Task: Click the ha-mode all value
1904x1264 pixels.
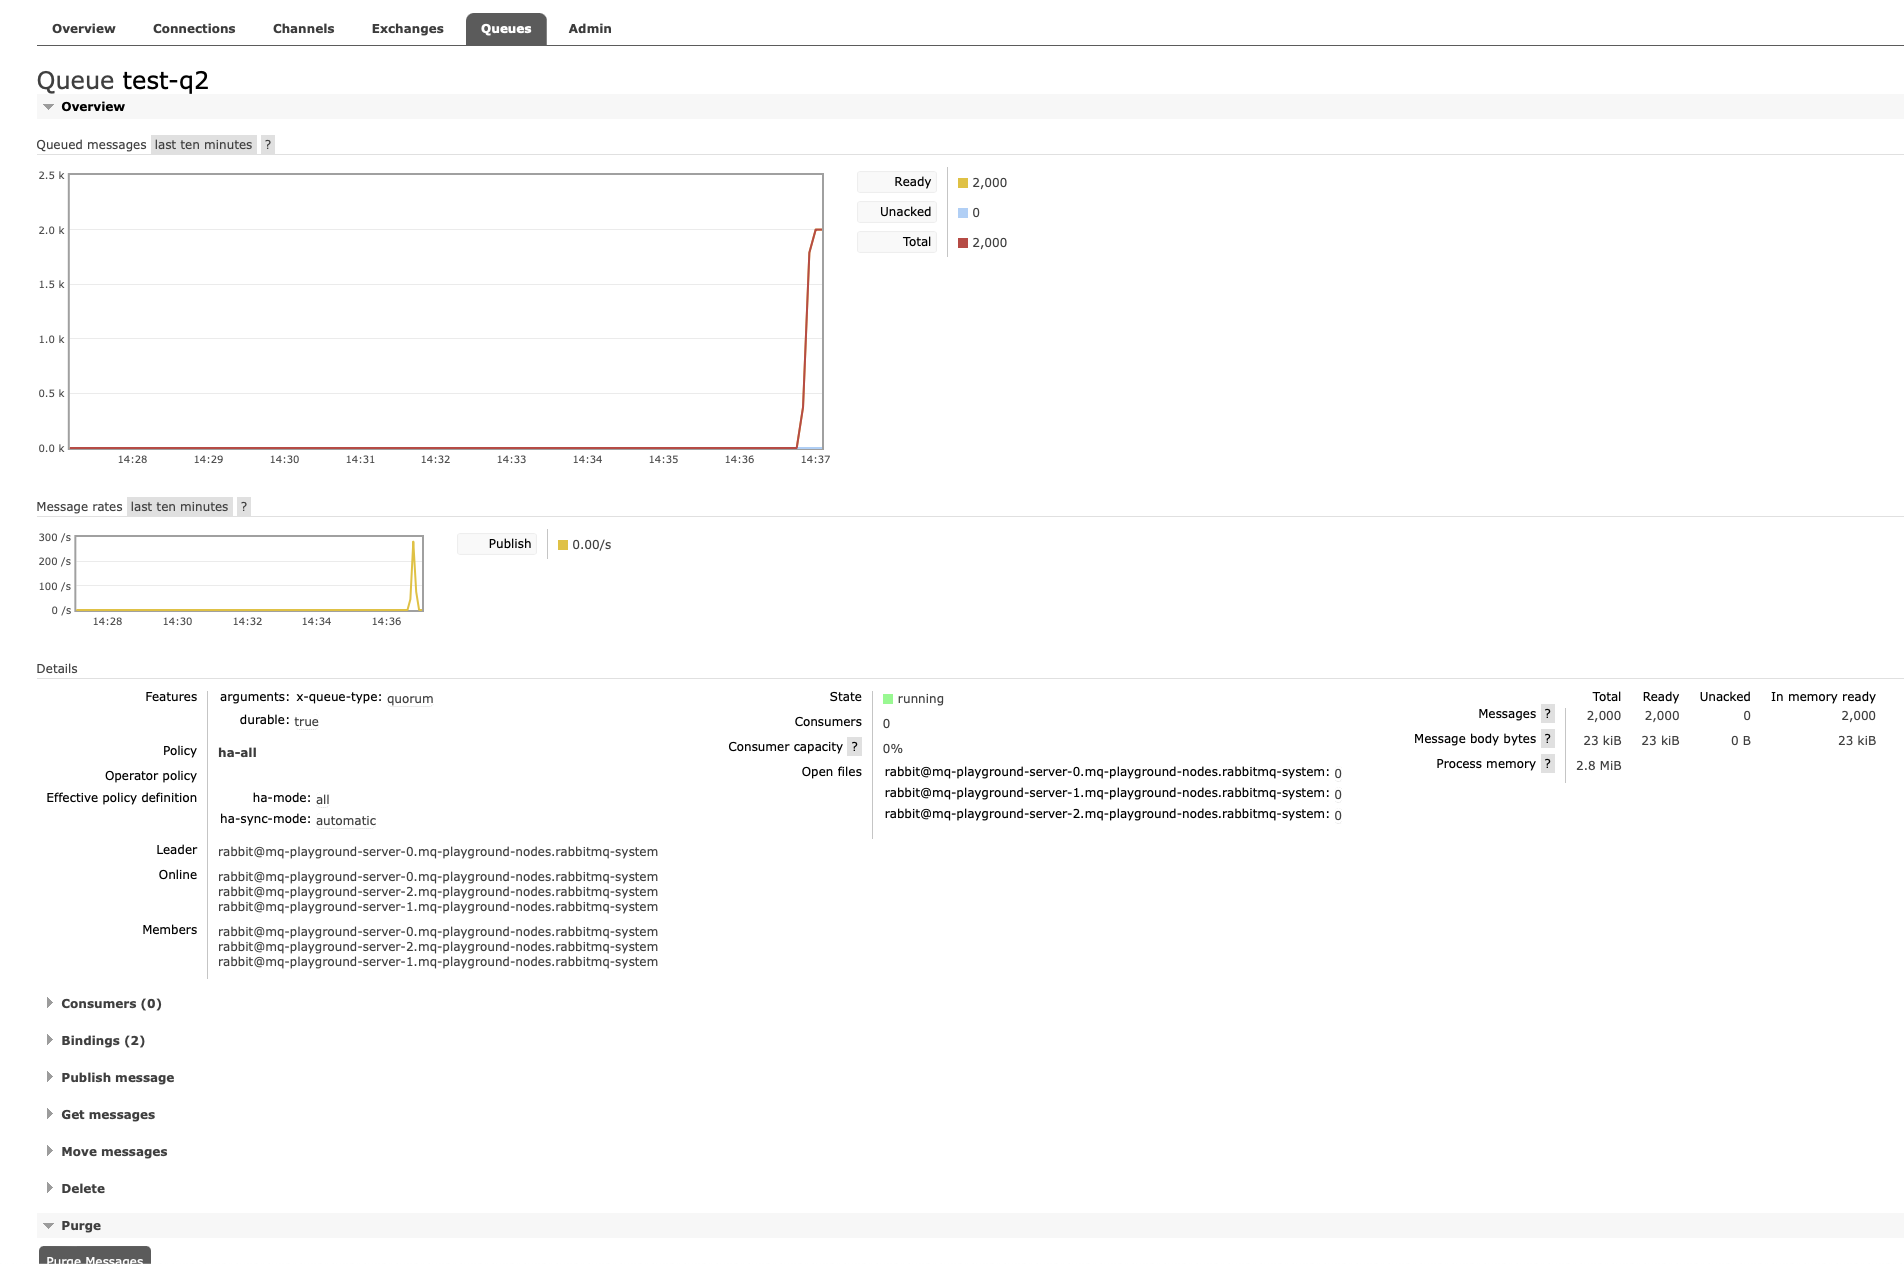Action: tap(322, 799)
